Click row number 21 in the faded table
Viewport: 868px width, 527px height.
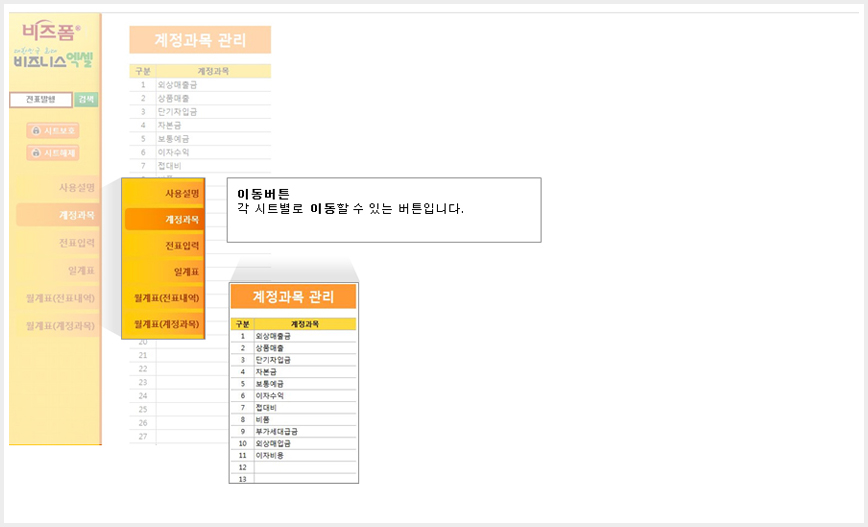143,355
